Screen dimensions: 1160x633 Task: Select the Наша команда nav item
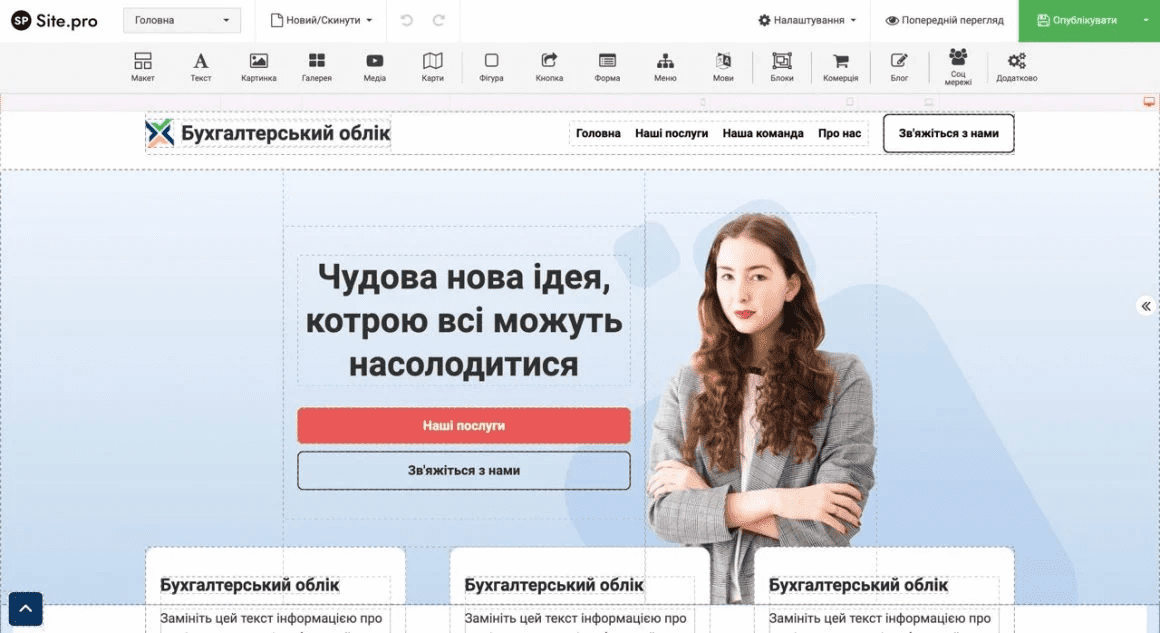[763, 133]
